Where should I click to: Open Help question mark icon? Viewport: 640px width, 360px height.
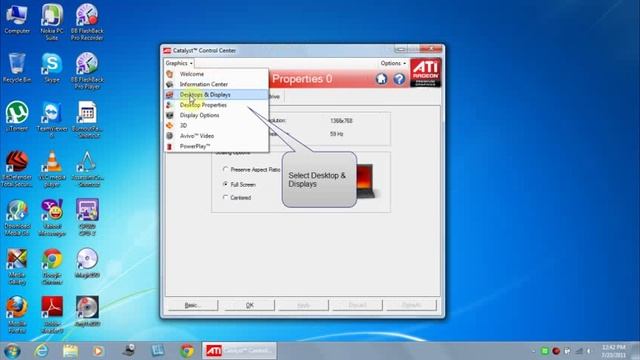[399, 78]
